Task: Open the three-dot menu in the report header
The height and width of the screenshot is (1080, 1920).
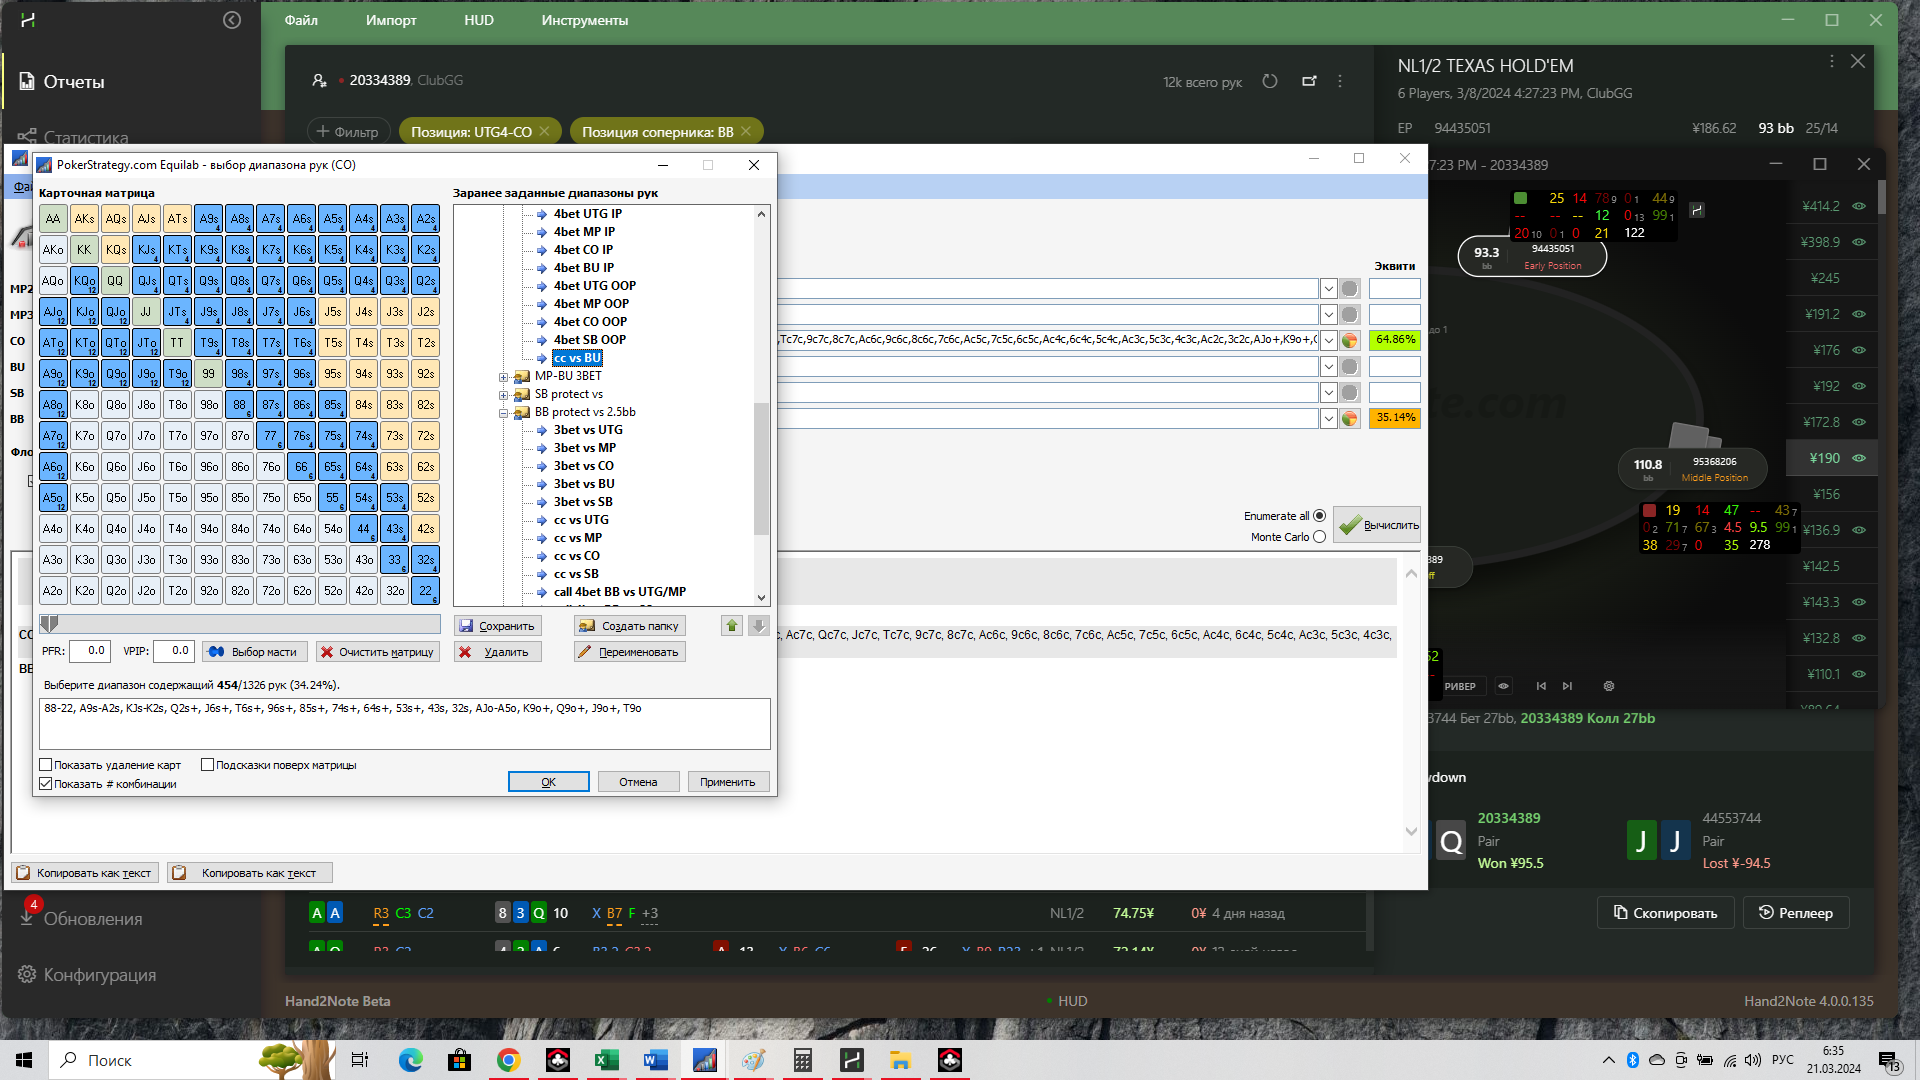Action: point(1340,81)
